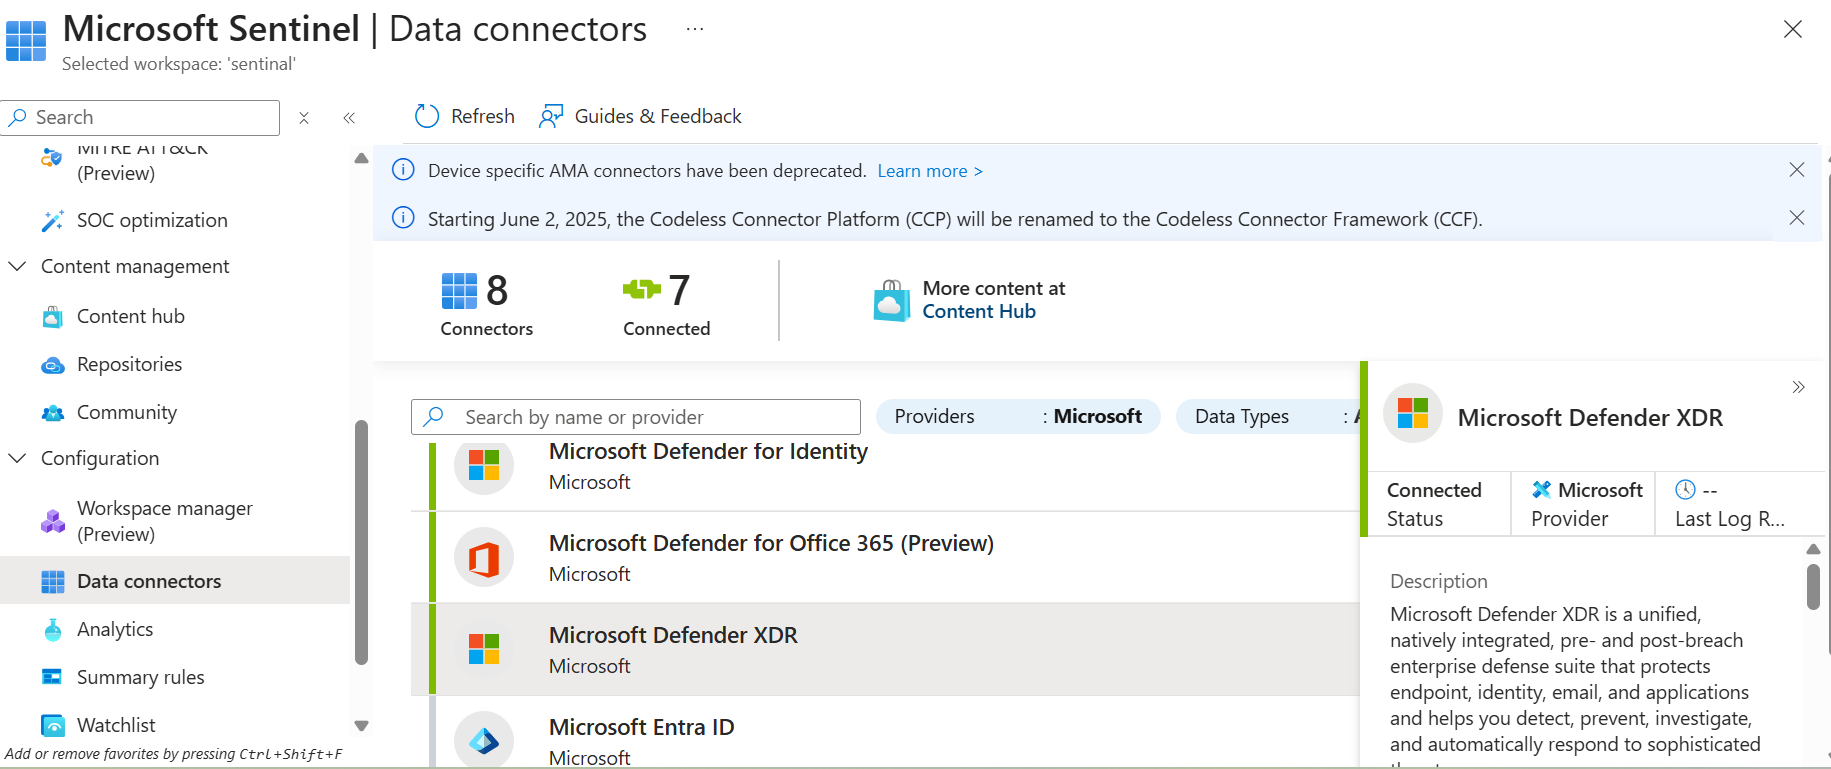Select Analytics flask icon item

[x=52, y=629]
